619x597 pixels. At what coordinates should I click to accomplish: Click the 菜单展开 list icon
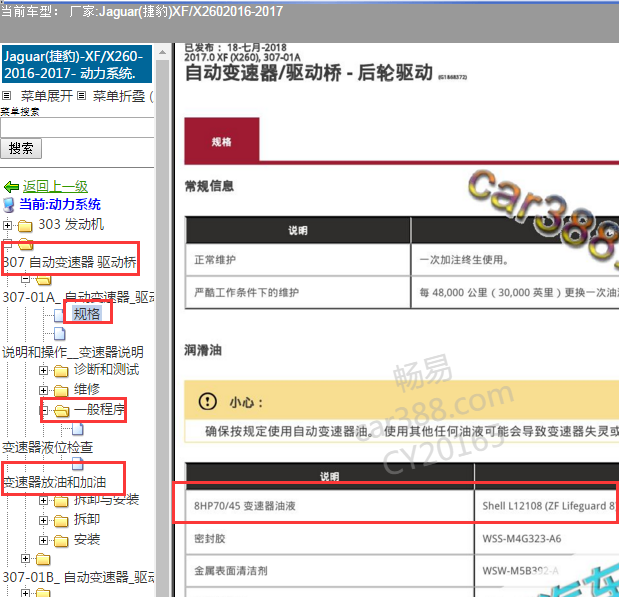point(6,96)
